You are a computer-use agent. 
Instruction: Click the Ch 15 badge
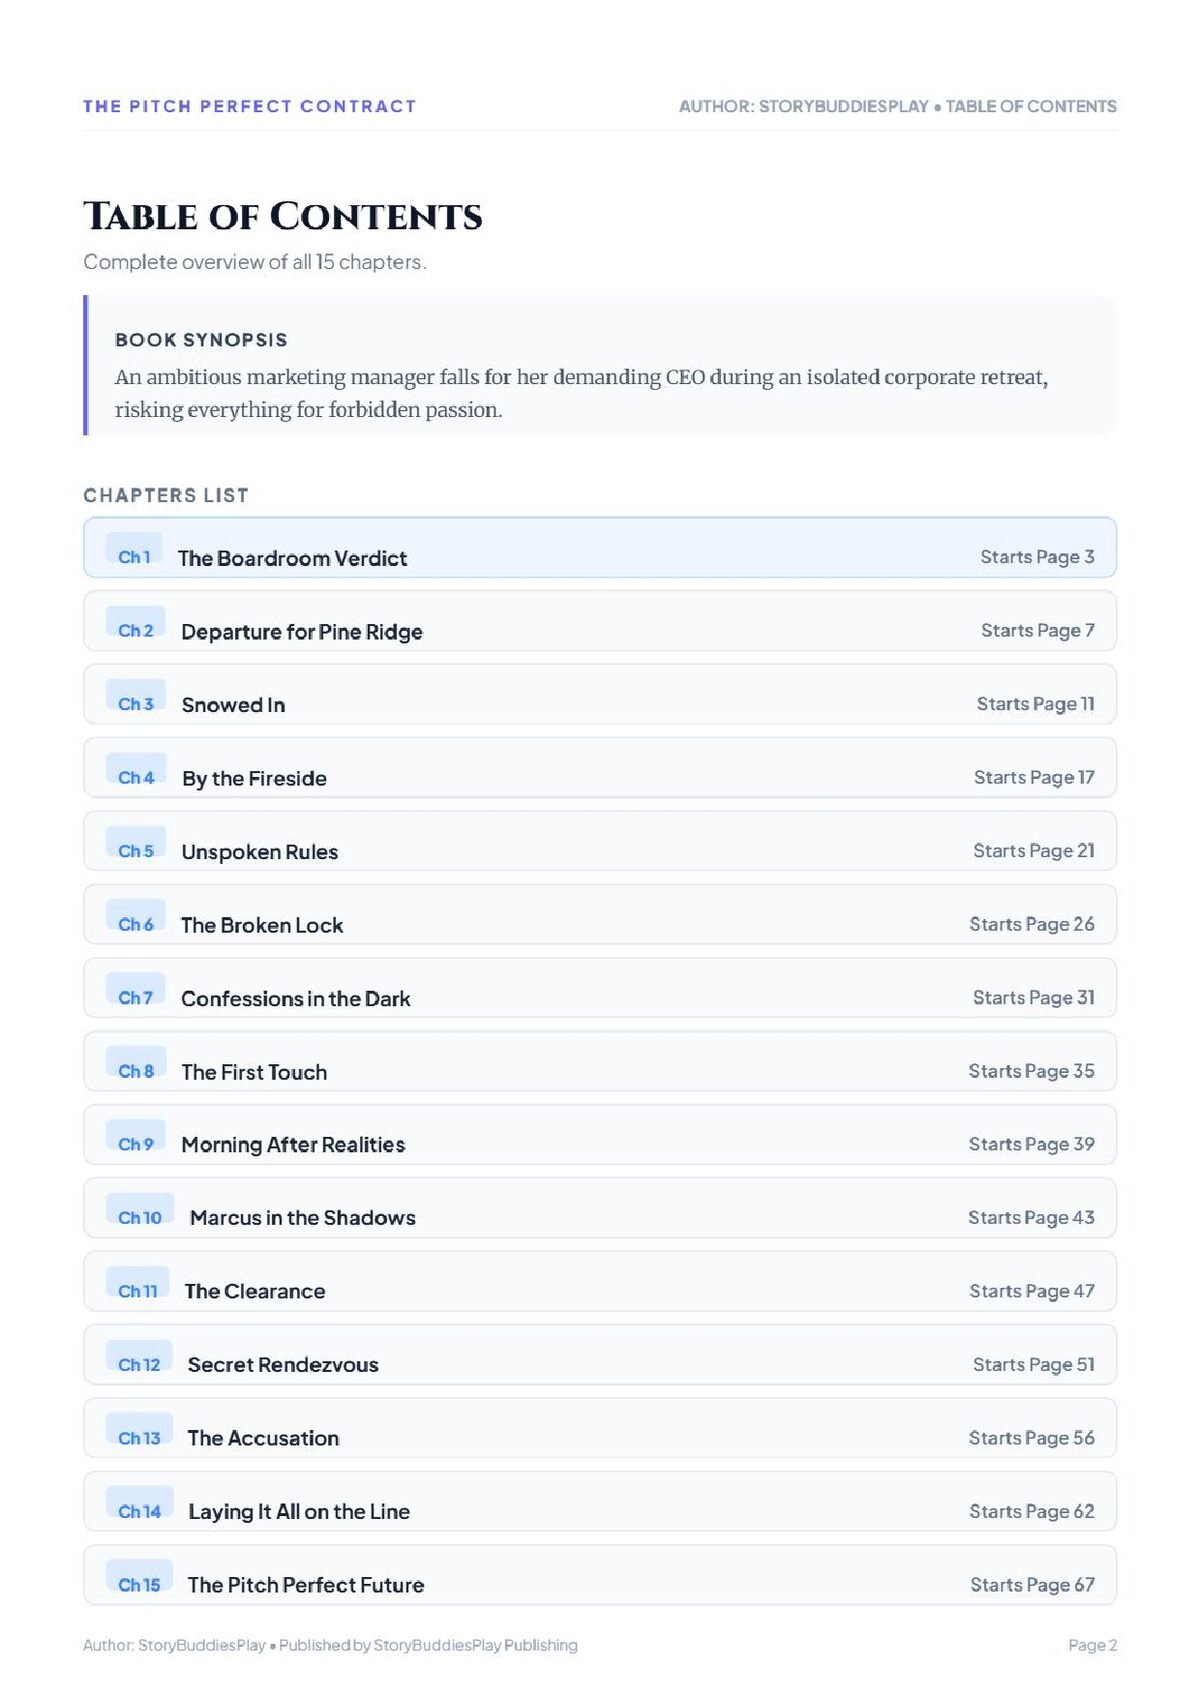(139, 1579)
